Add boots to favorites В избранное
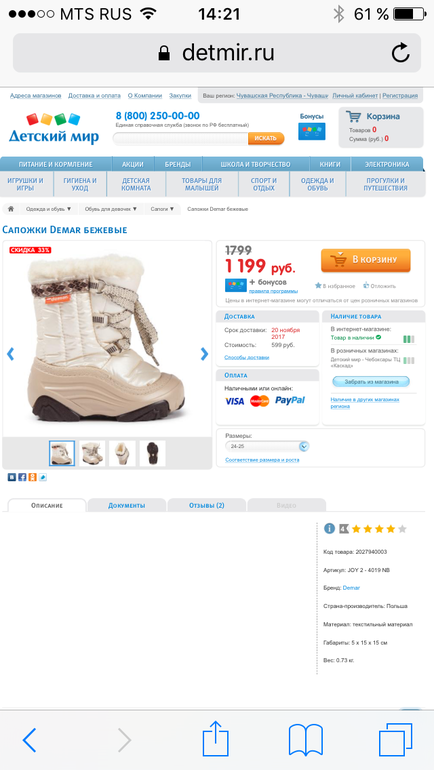The image size is (434, 770). click(335, 285)
